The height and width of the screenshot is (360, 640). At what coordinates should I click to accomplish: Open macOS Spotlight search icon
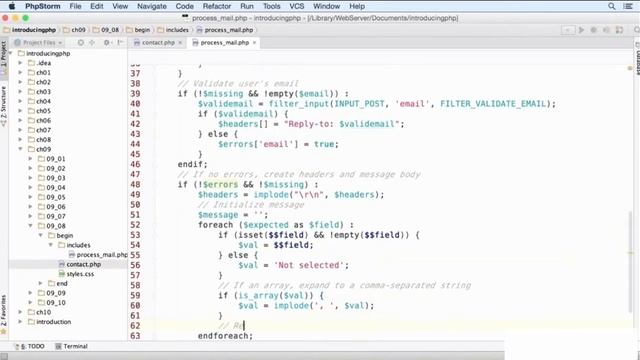point(611,6)
